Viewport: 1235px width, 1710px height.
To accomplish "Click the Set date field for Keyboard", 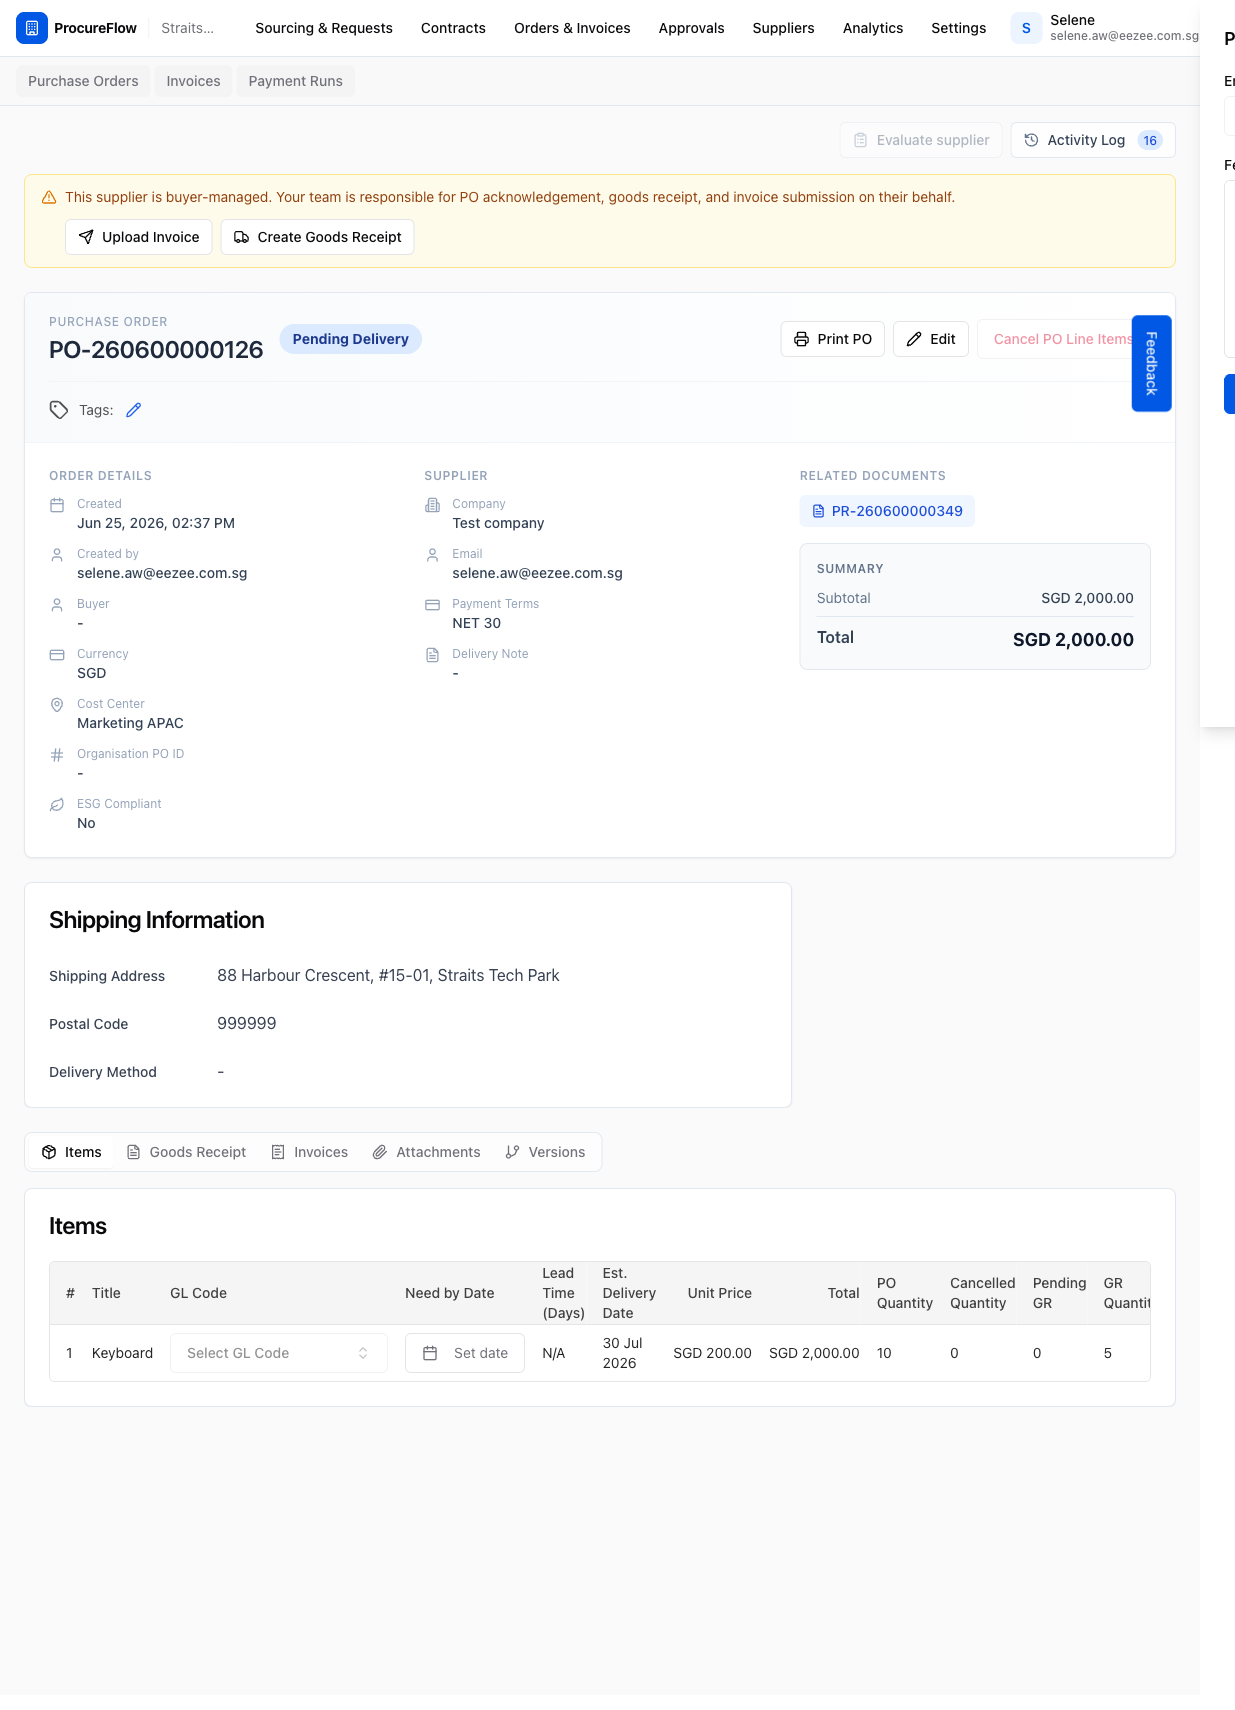I will click(465, 1353).
